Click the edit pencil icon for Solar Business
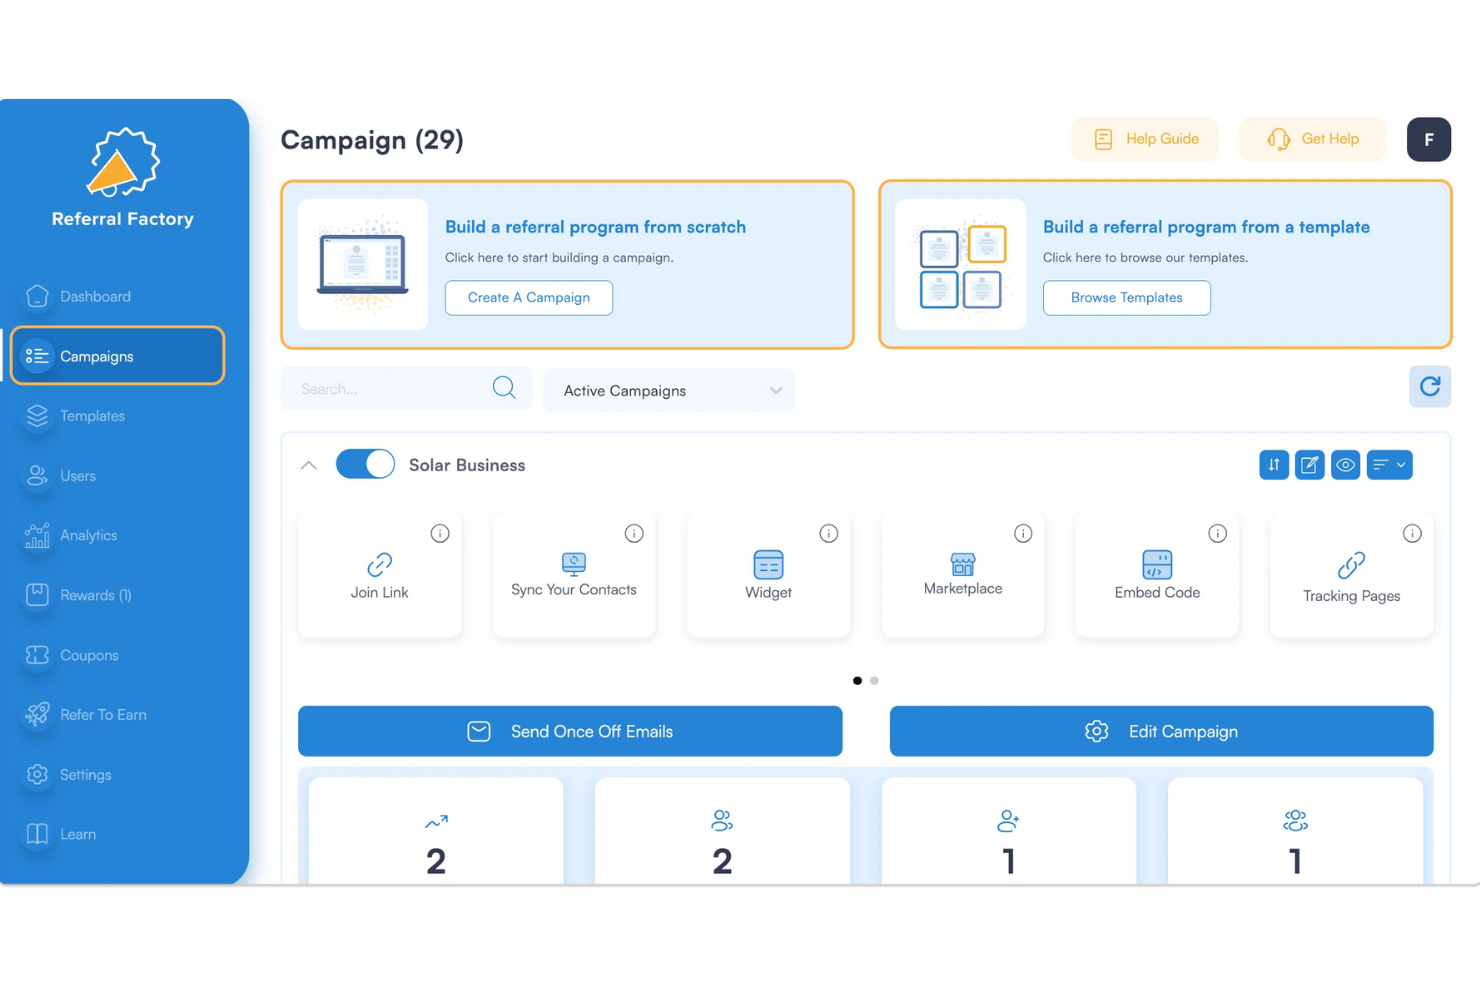The width and height of the screenshot is (1480, 987). 1310,465
